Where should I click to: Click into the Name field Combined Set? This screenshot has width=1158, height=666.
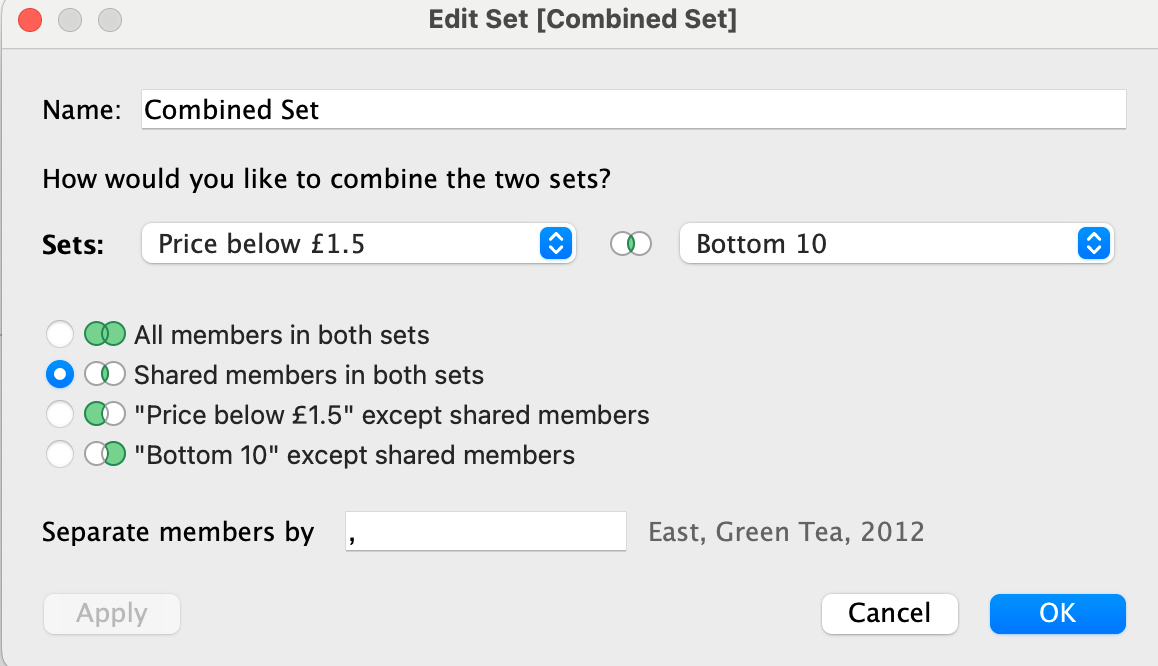[x=634, y=109]
